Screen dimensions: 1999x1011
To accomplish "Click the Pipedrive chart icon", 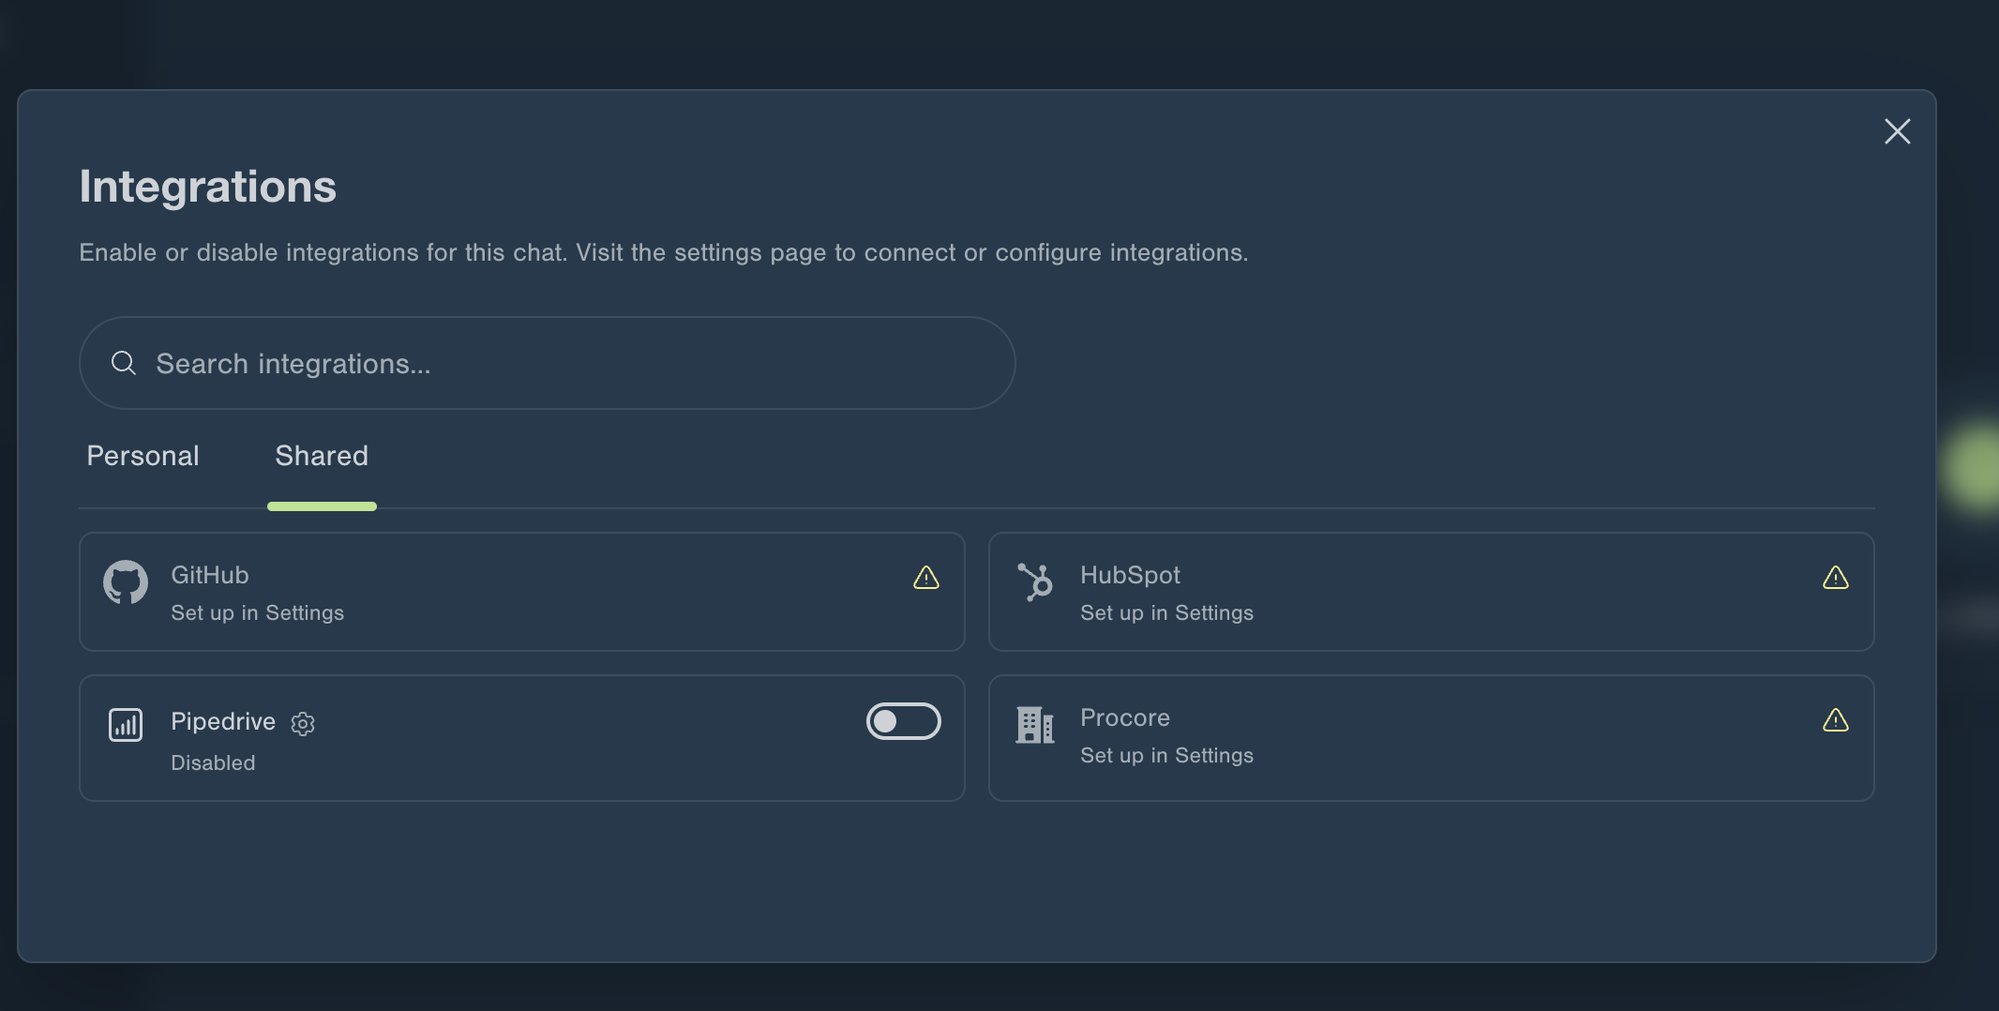I will click(x=125, y=724).
